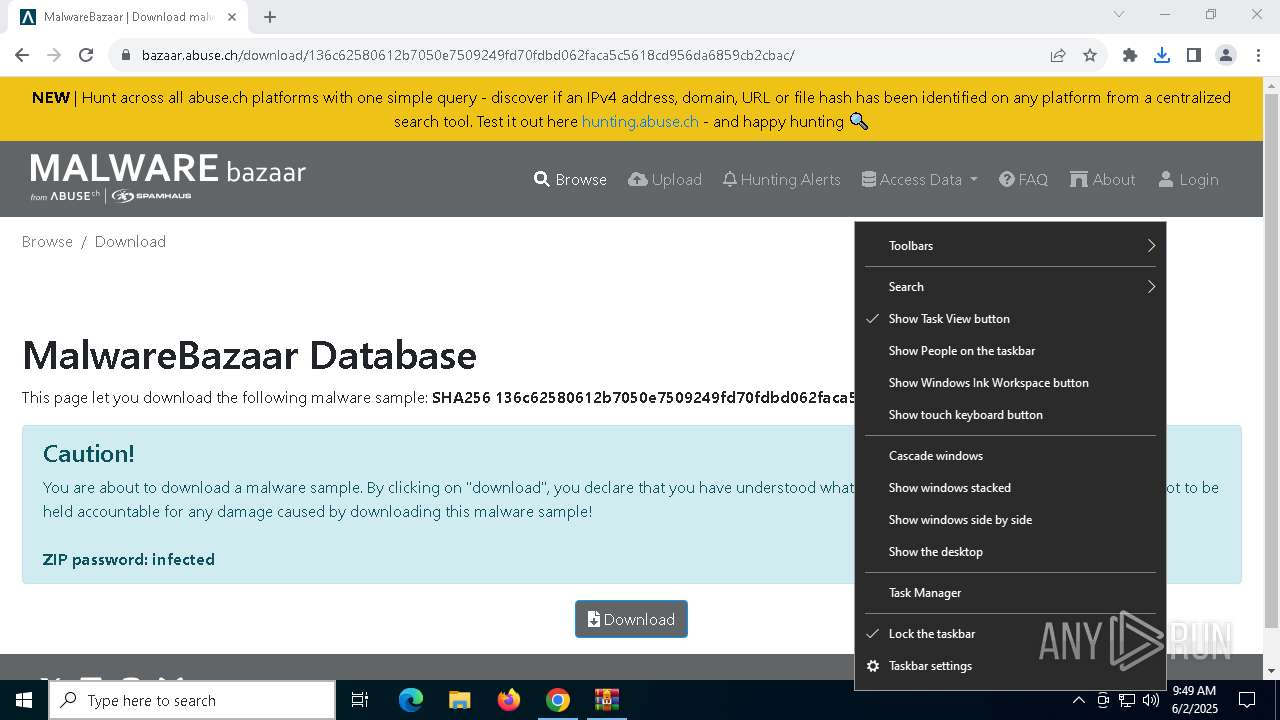The image size is (1280, 720).
Task: Open the About page
Action: coord(1102,179)
